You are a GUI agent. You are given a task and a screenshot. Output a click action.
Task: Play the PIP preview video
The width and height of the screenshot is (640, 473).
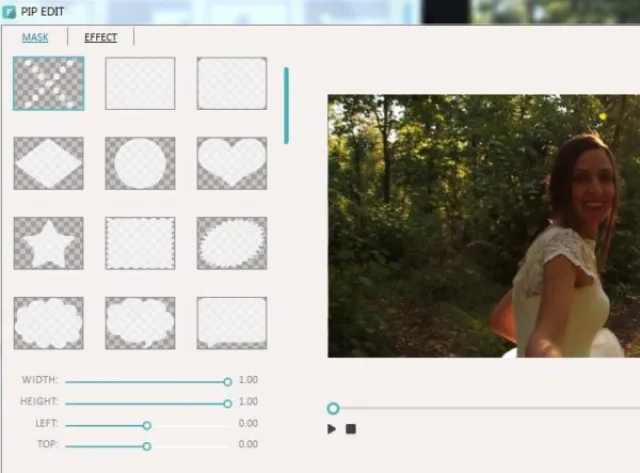[331, 429]
